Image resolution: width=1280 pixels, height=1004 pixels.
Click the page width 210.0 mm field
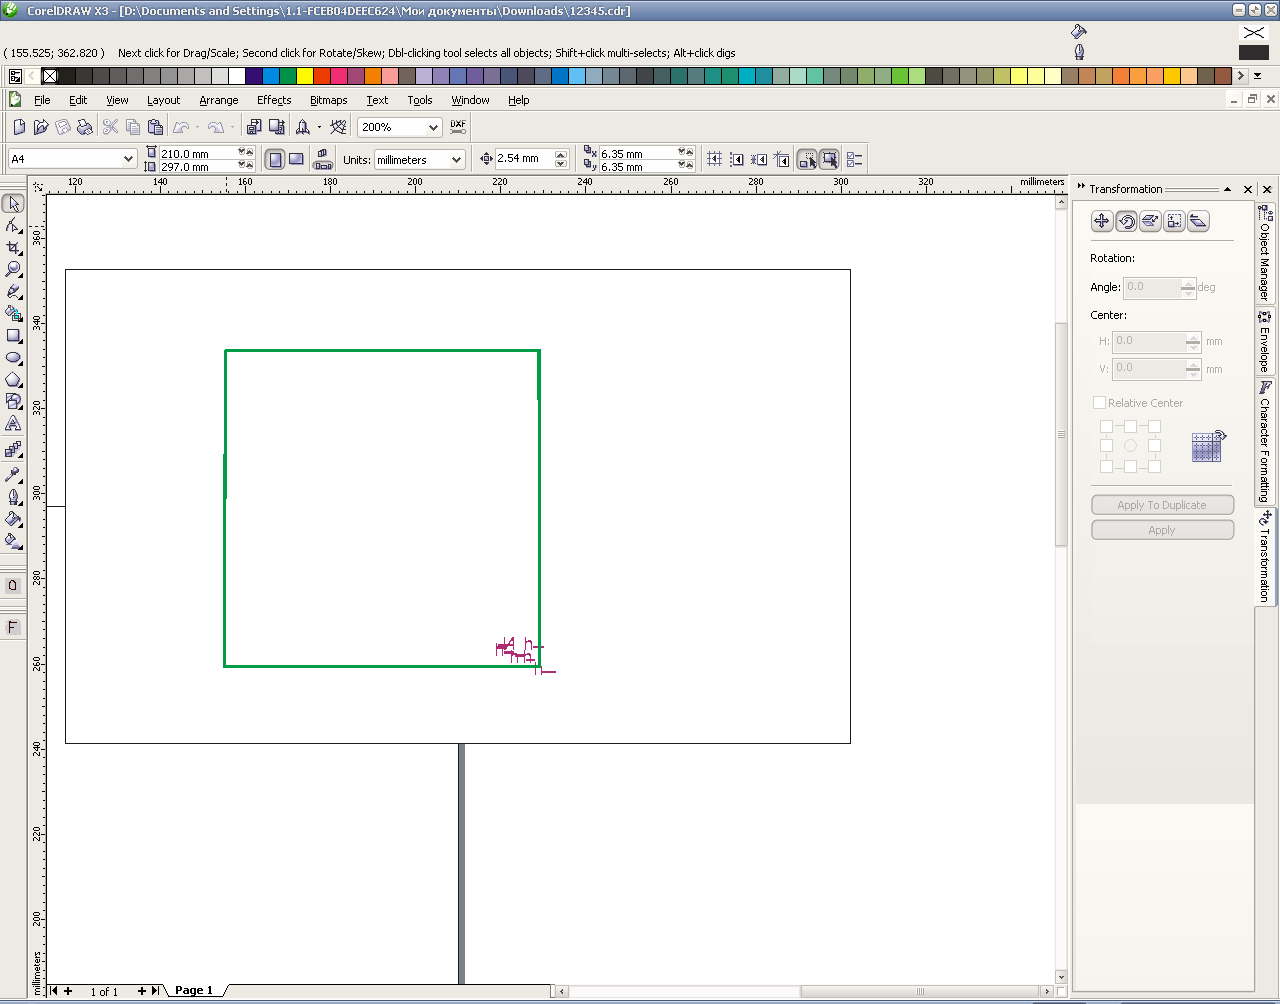[x=197, y=153]
